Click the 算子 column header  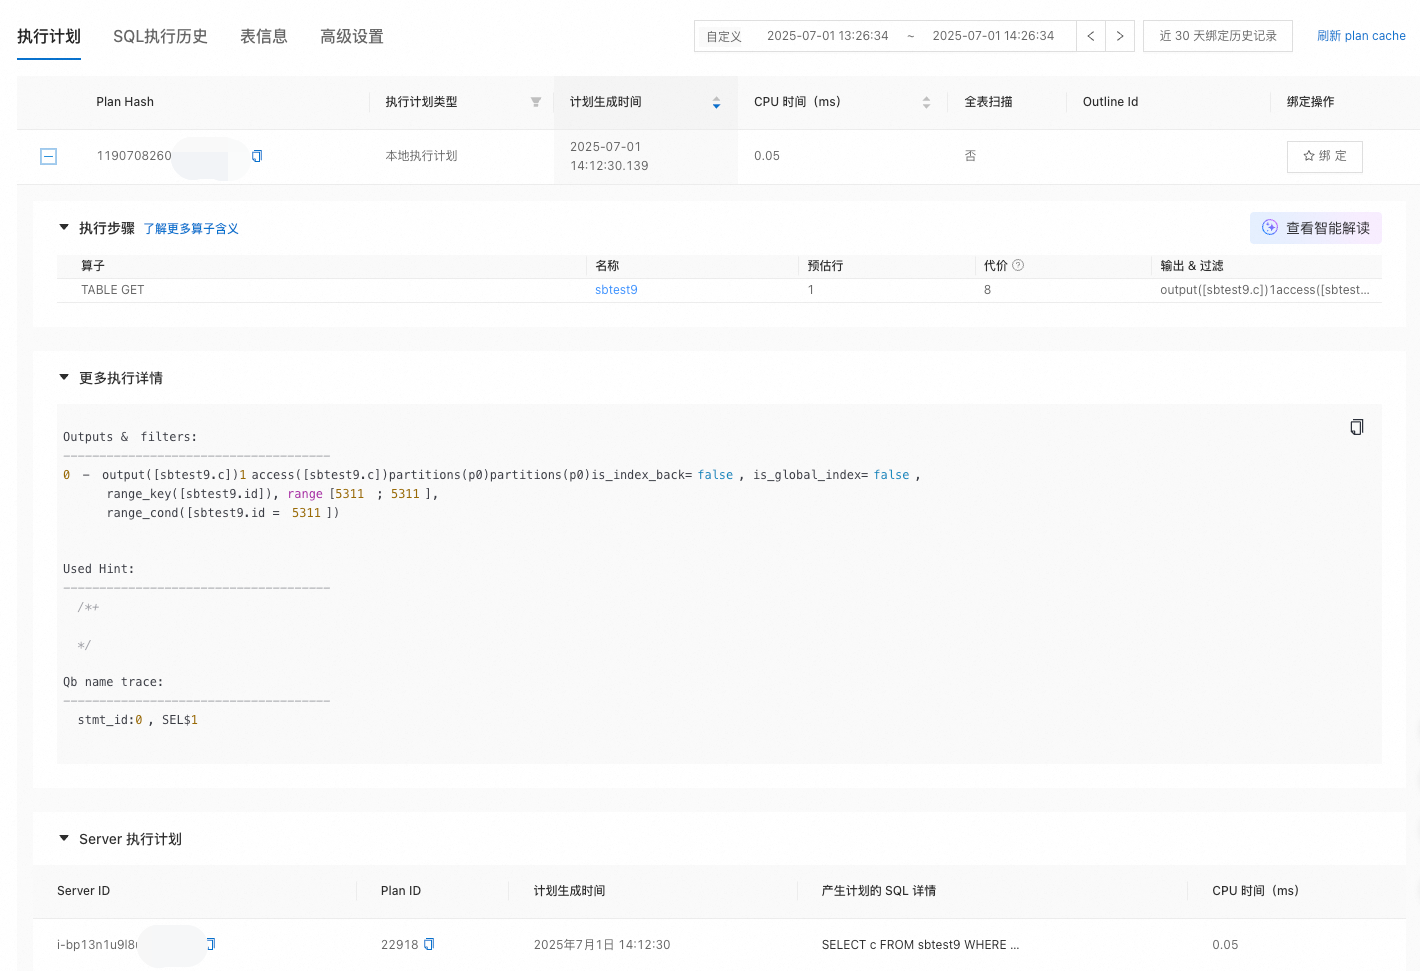[93, 265]
